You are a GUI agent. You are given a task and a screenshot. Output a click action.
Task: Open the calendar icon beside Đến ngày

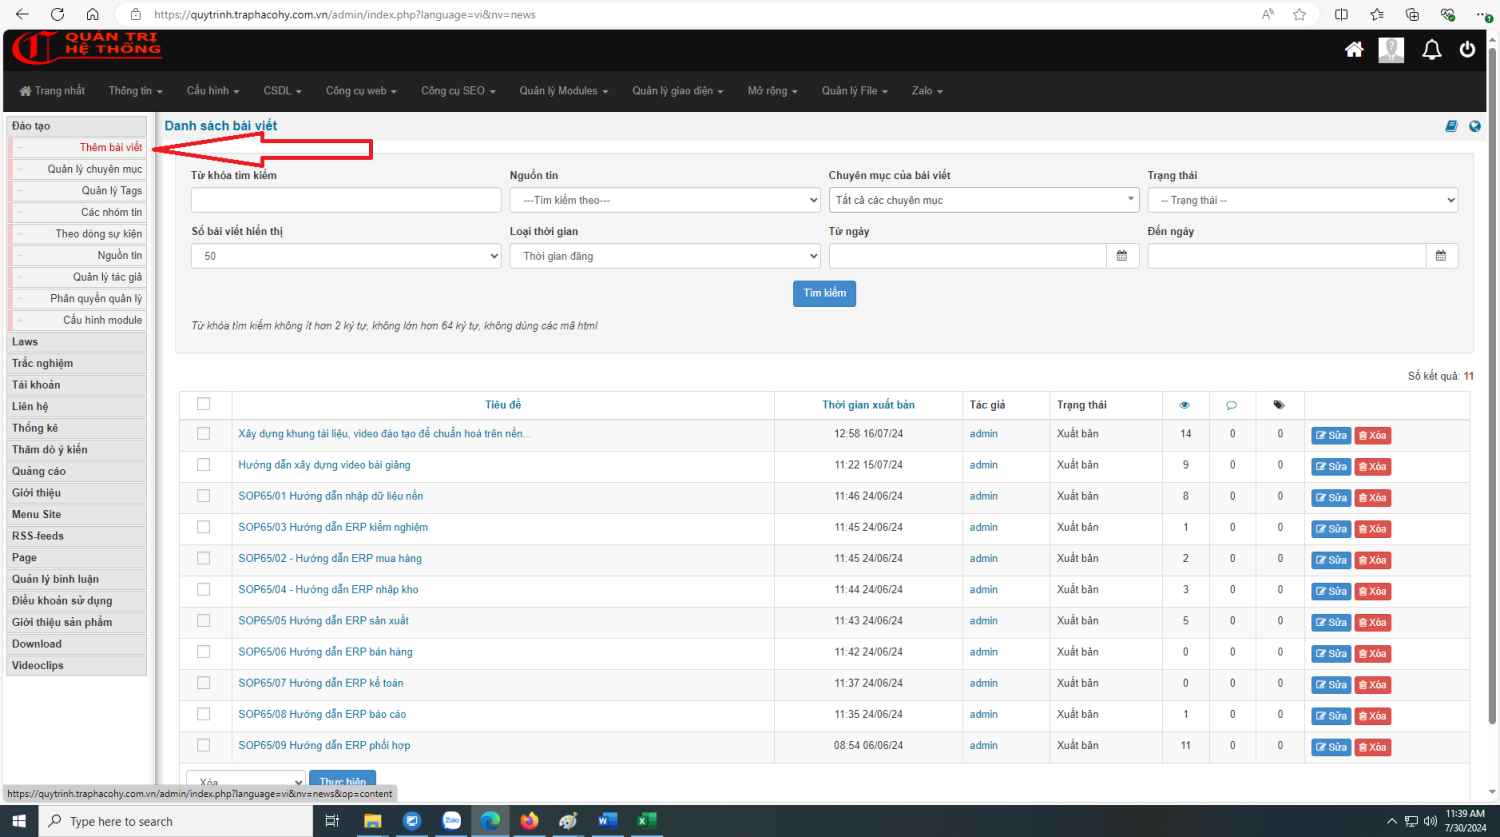[x=1441, y=256]
